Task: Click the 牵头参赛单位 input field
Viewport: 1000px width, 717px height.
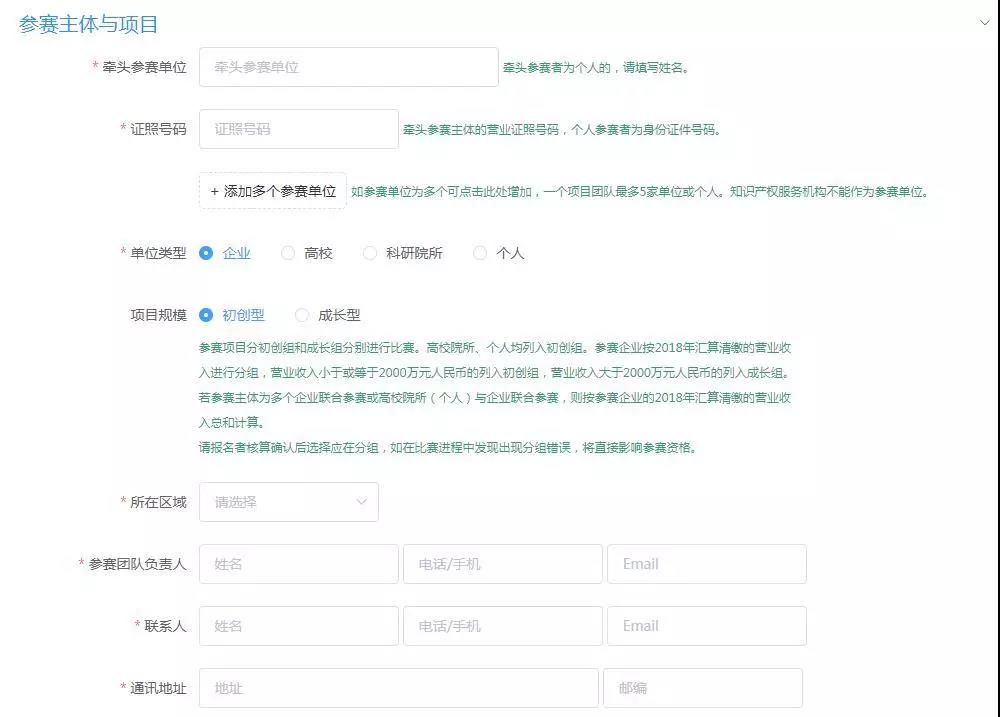Action: click(x=348, y=67)
